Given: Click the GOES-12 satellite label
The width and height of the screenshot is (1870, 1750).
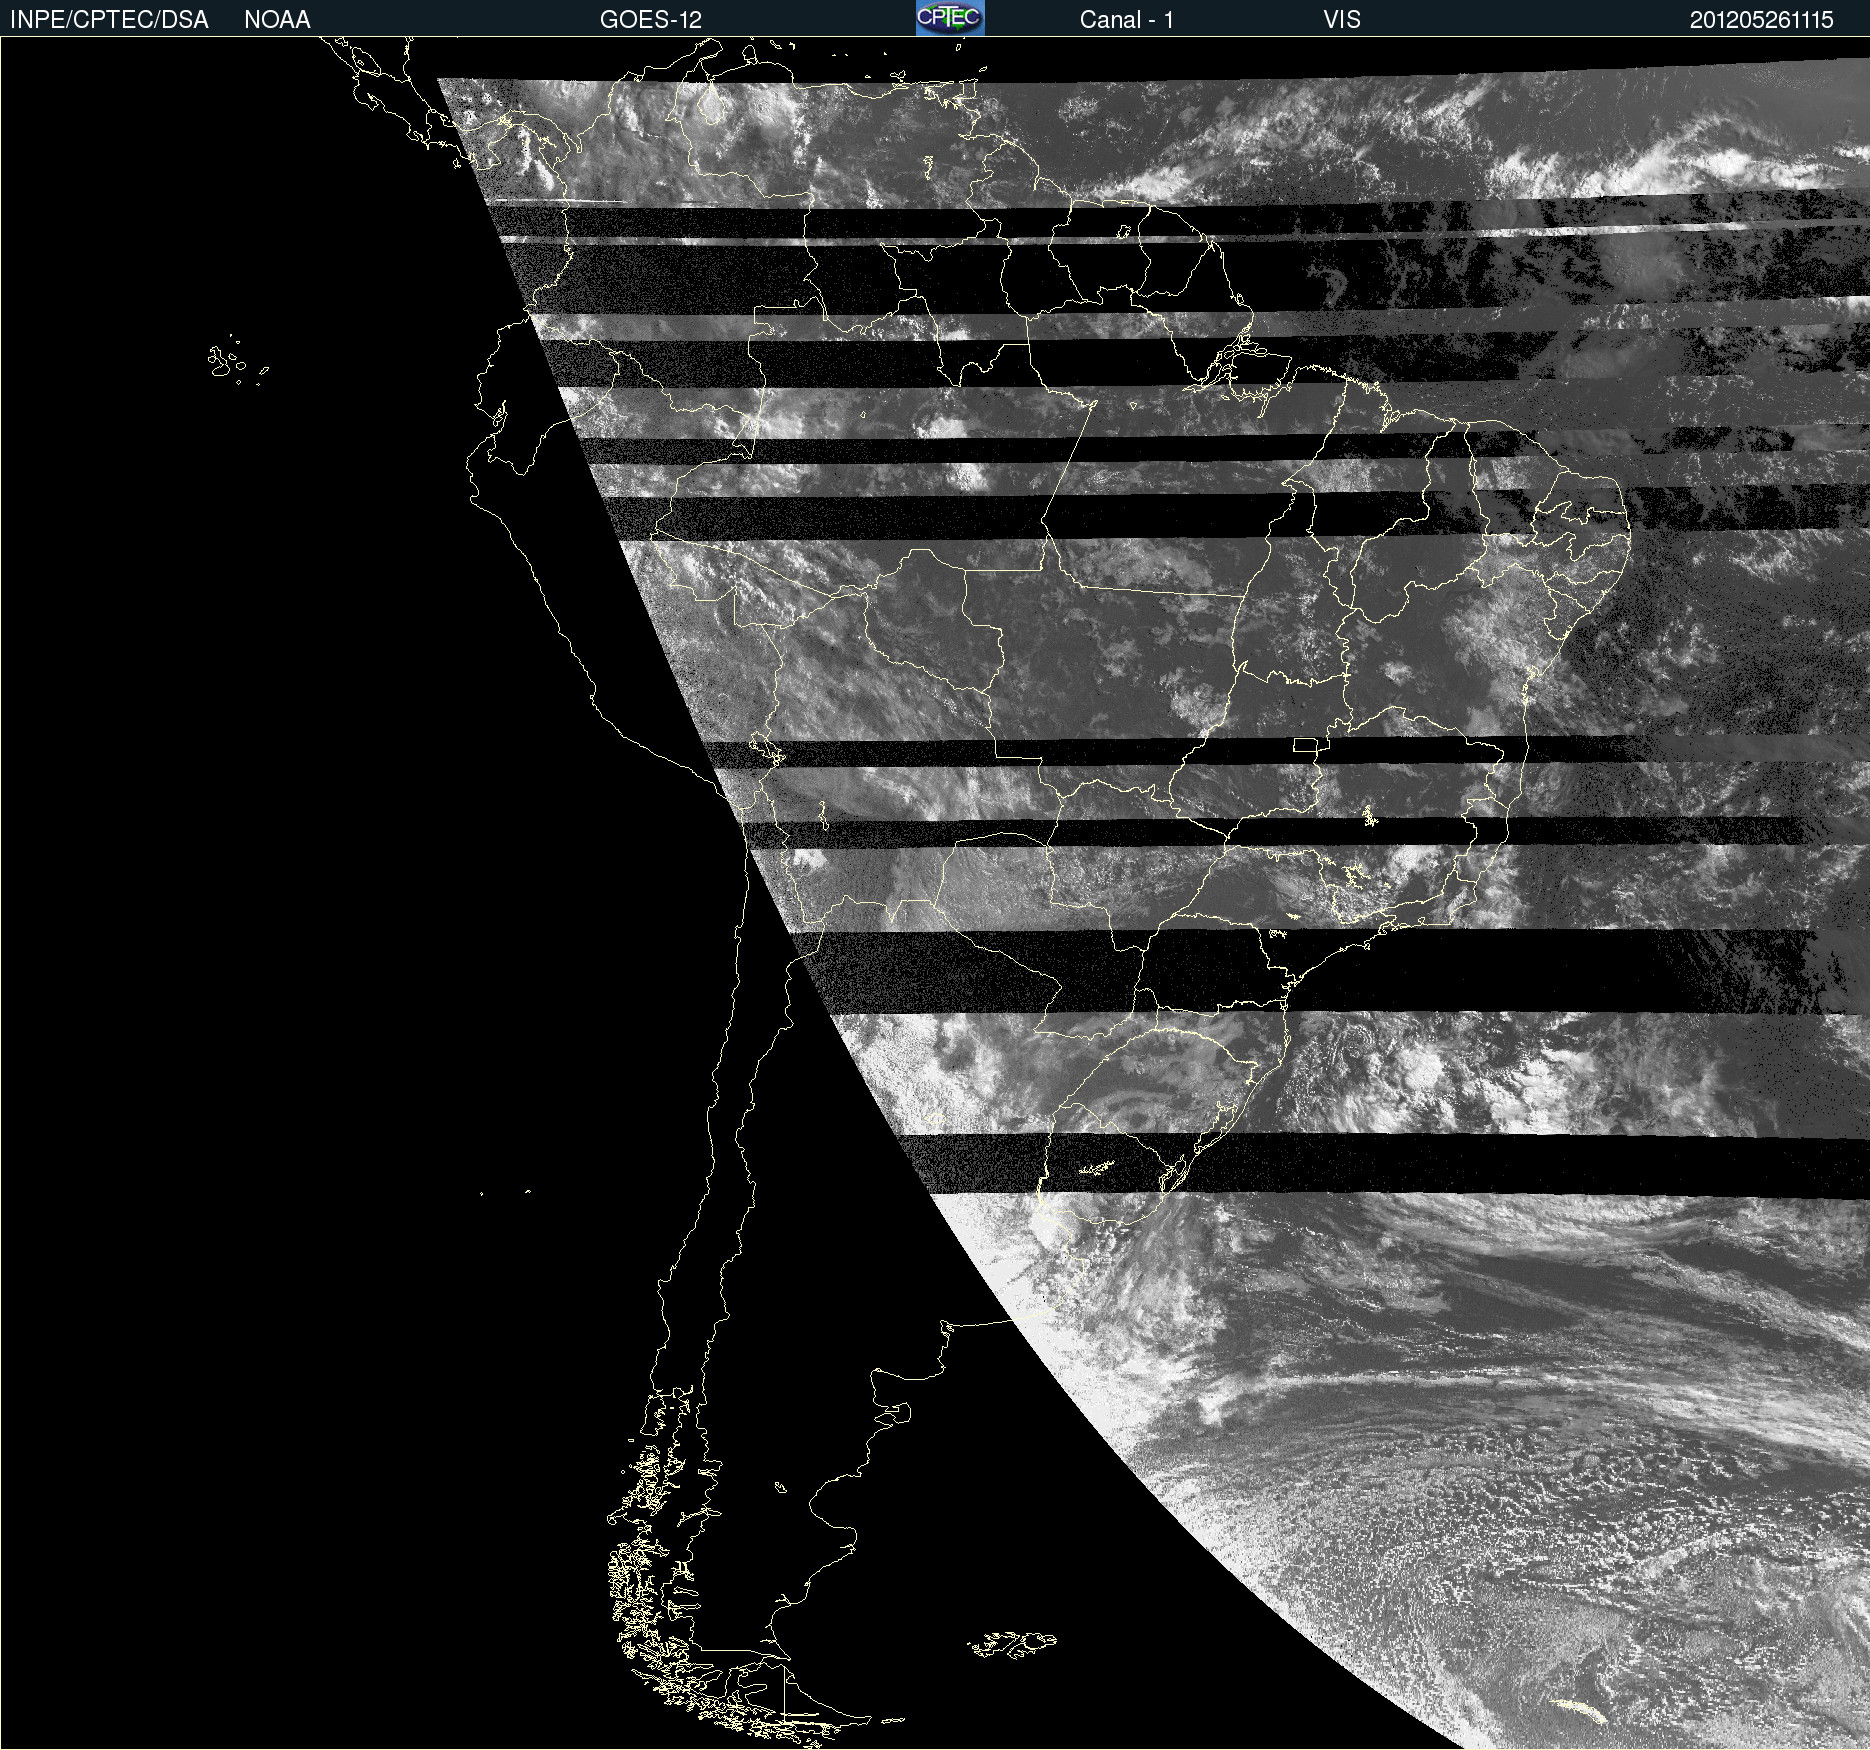Looking at the screenshot, I should (651, 20).
